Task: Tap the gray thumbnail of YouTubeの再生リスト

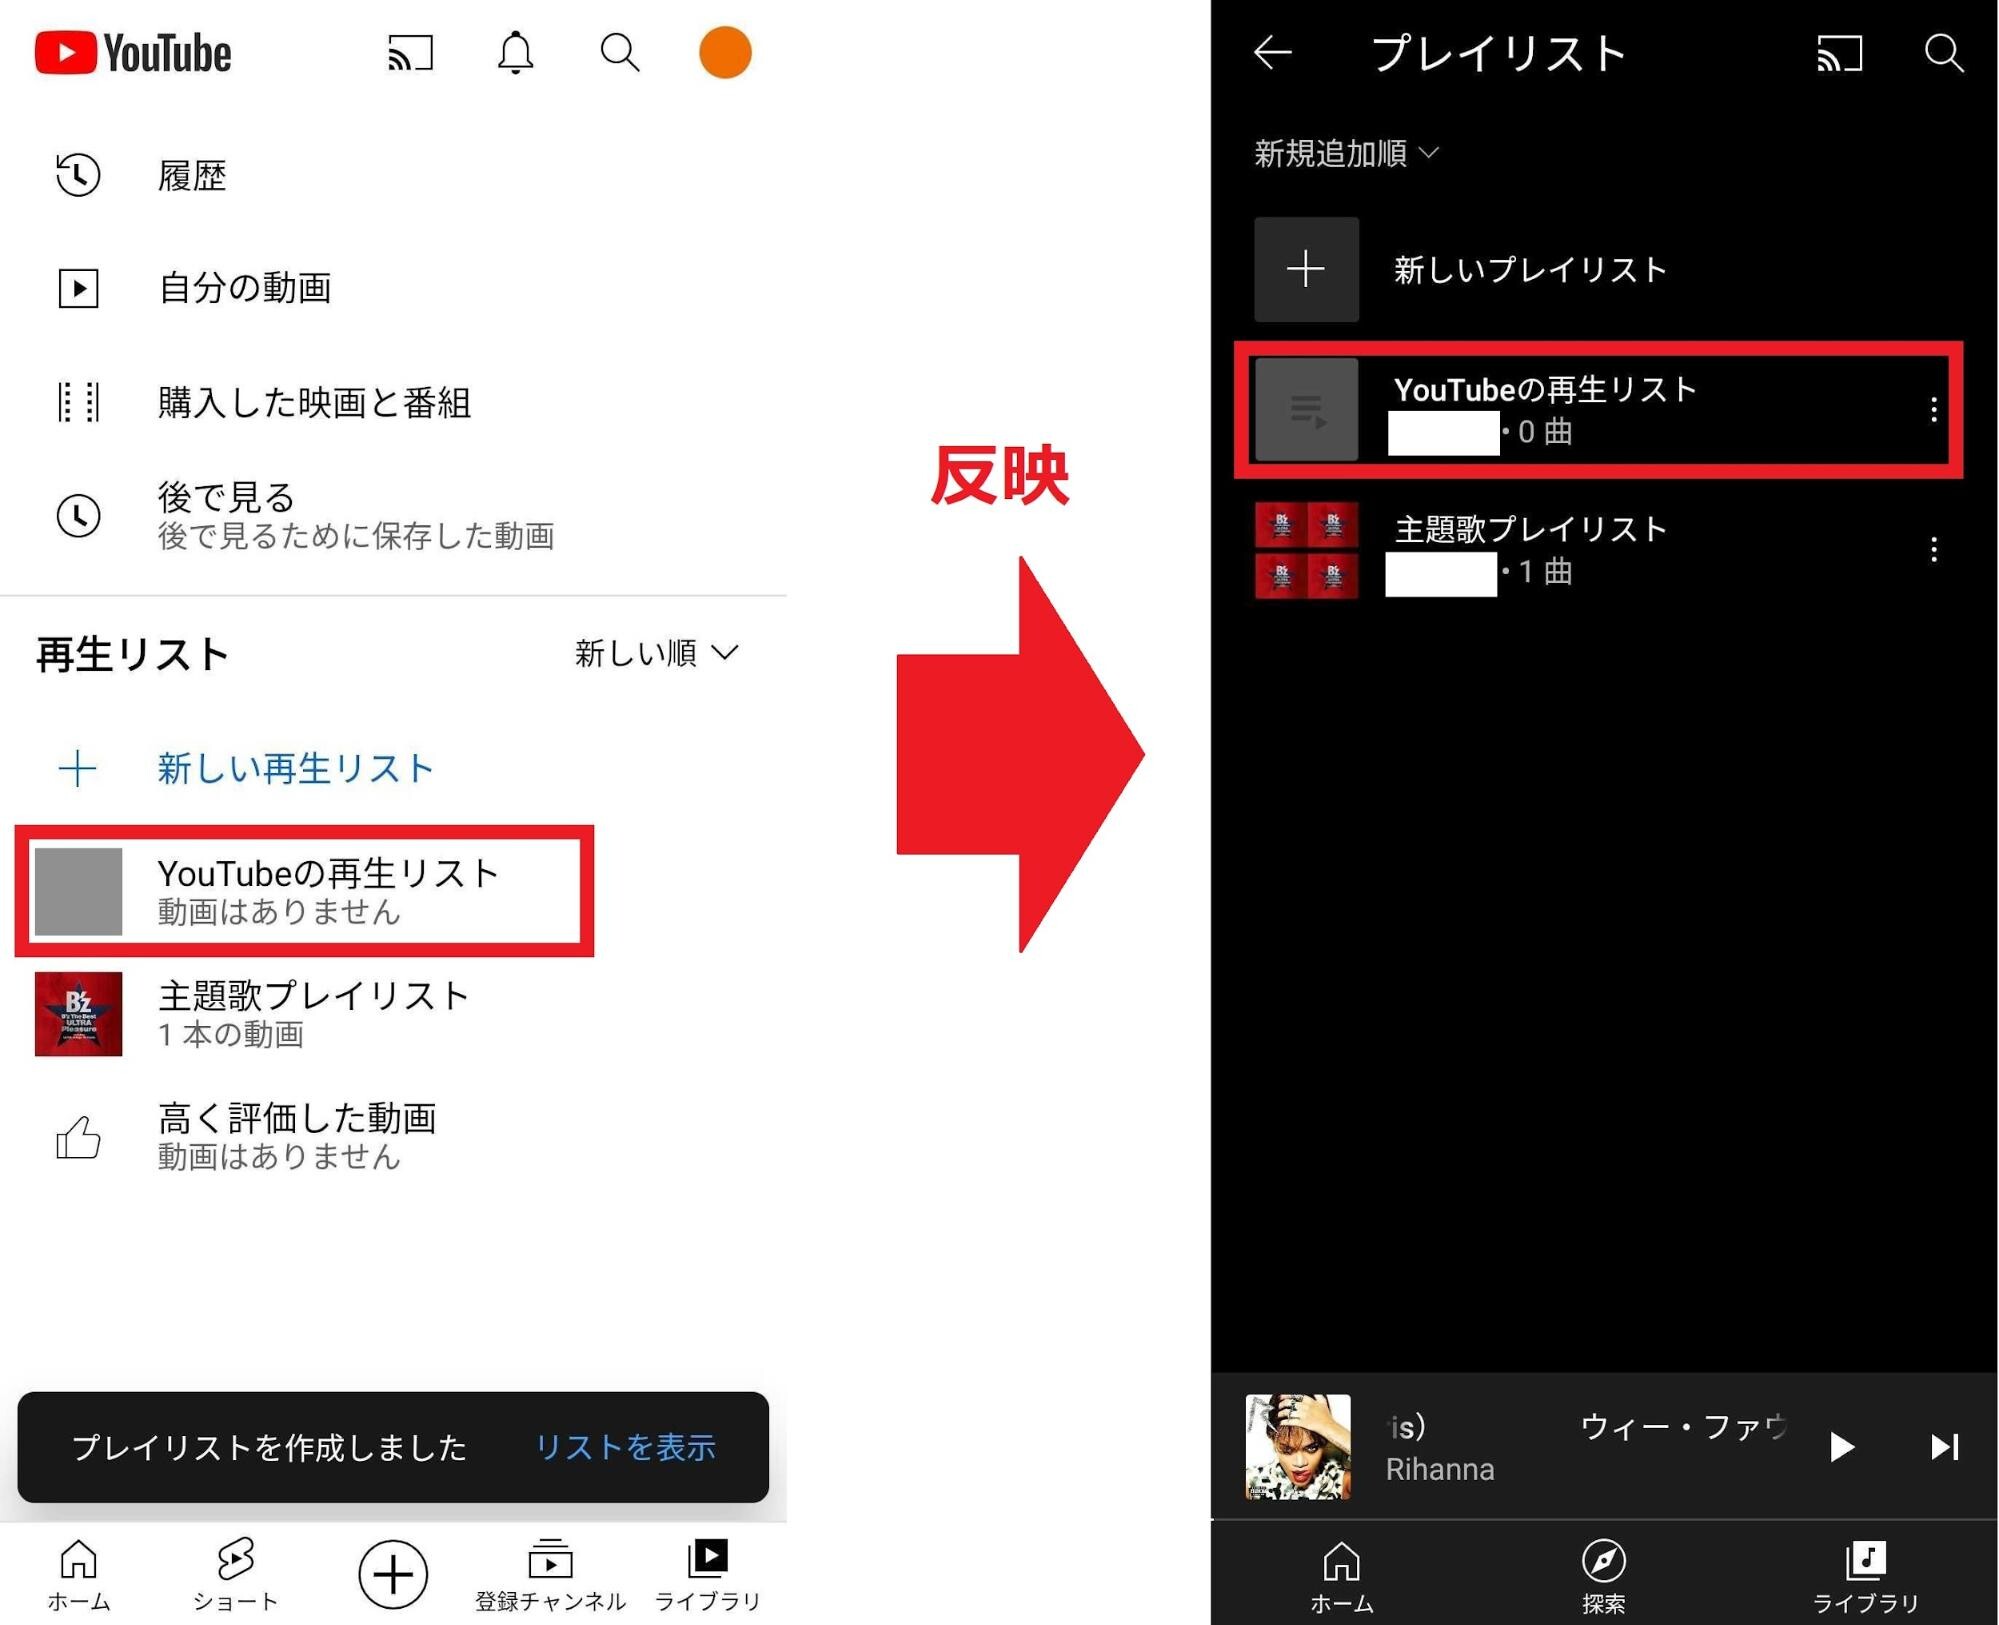Action: coord(78,891)
